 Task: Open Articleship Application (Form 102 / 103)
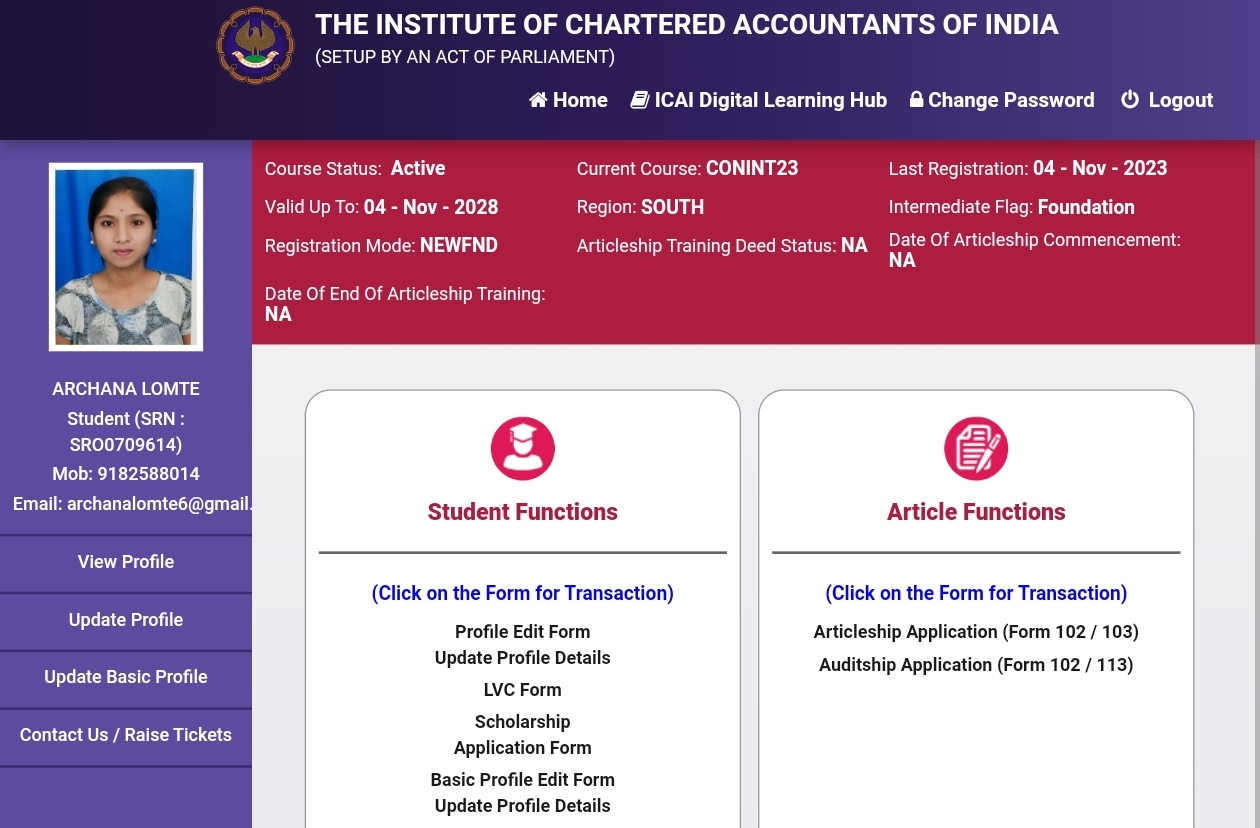[x=976, y=632]
